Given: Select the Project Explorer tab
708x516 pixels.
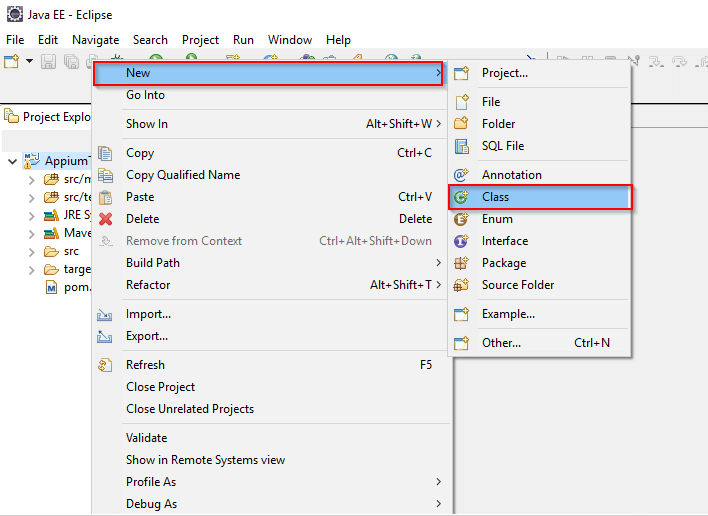Looking at the screenshot, I should click(50, 117).
